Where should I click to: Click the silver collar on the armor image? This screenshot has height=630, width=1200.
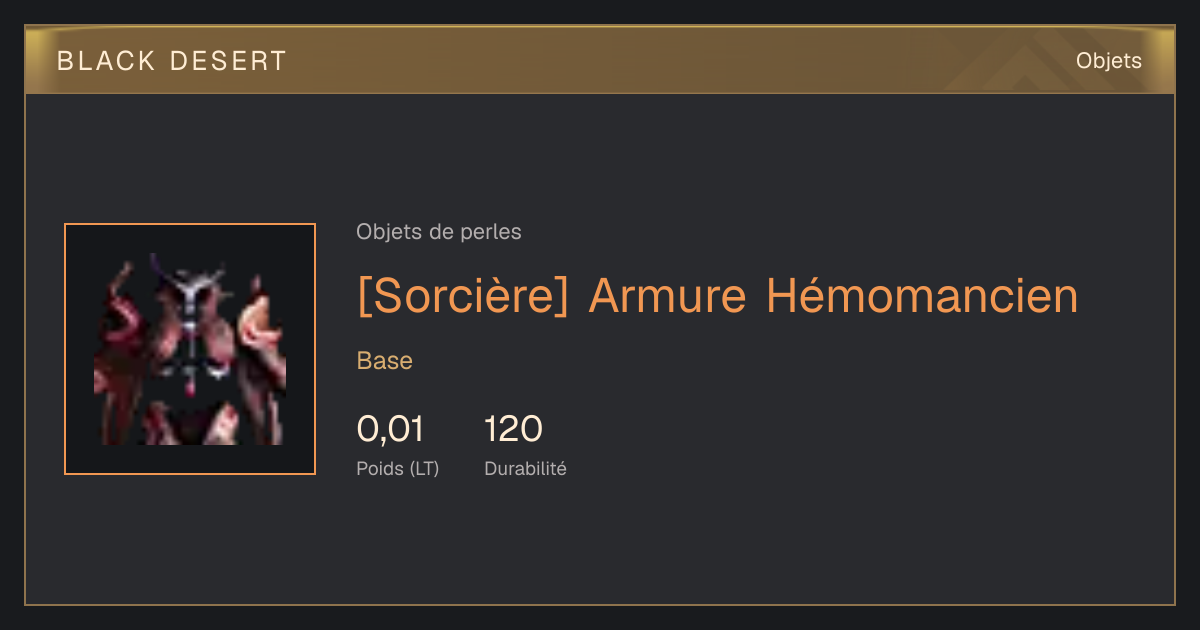point(190,290)
